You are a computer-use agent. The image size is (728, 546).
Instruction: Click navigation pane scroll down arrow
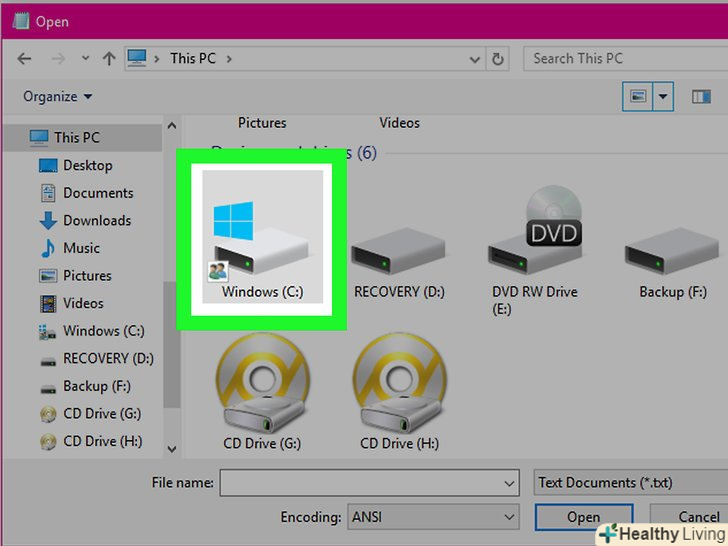(x=172, y=449)
